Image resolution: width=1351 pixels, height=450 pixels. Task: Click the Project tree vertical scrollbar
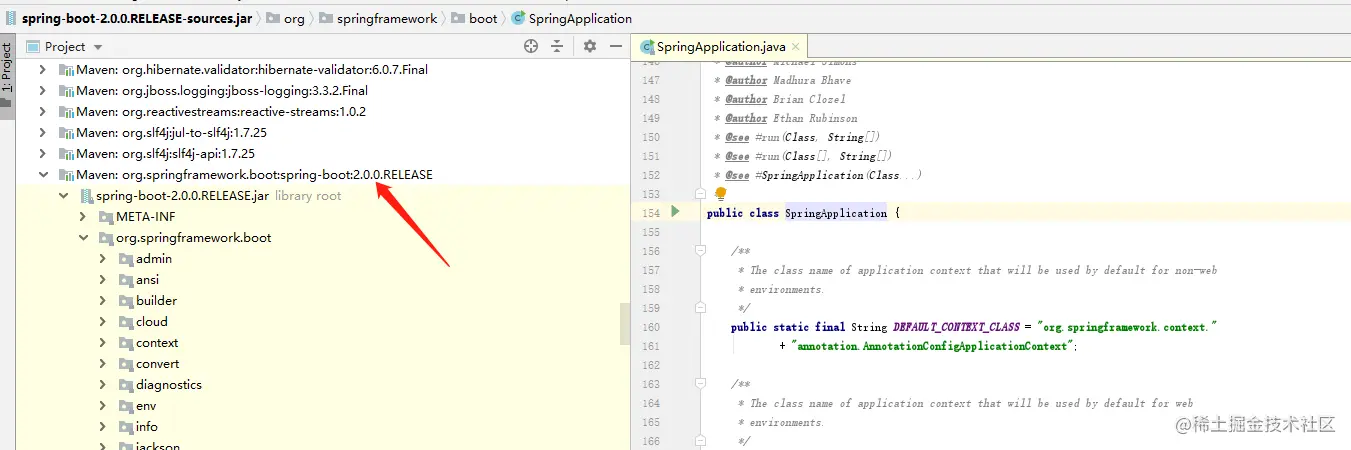(625, 324)
